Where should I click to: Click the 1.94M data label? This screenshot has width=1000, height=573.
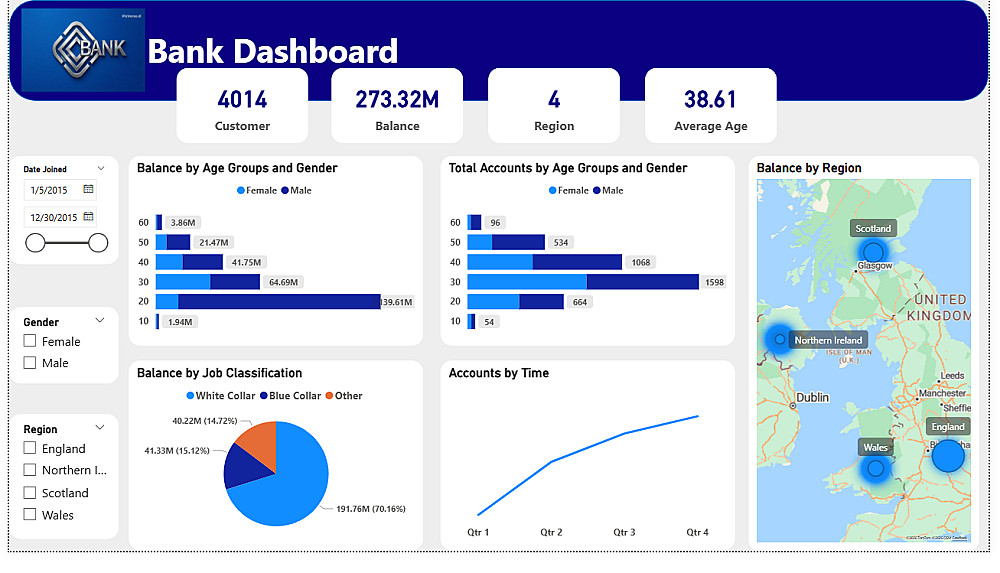[180, 322]
